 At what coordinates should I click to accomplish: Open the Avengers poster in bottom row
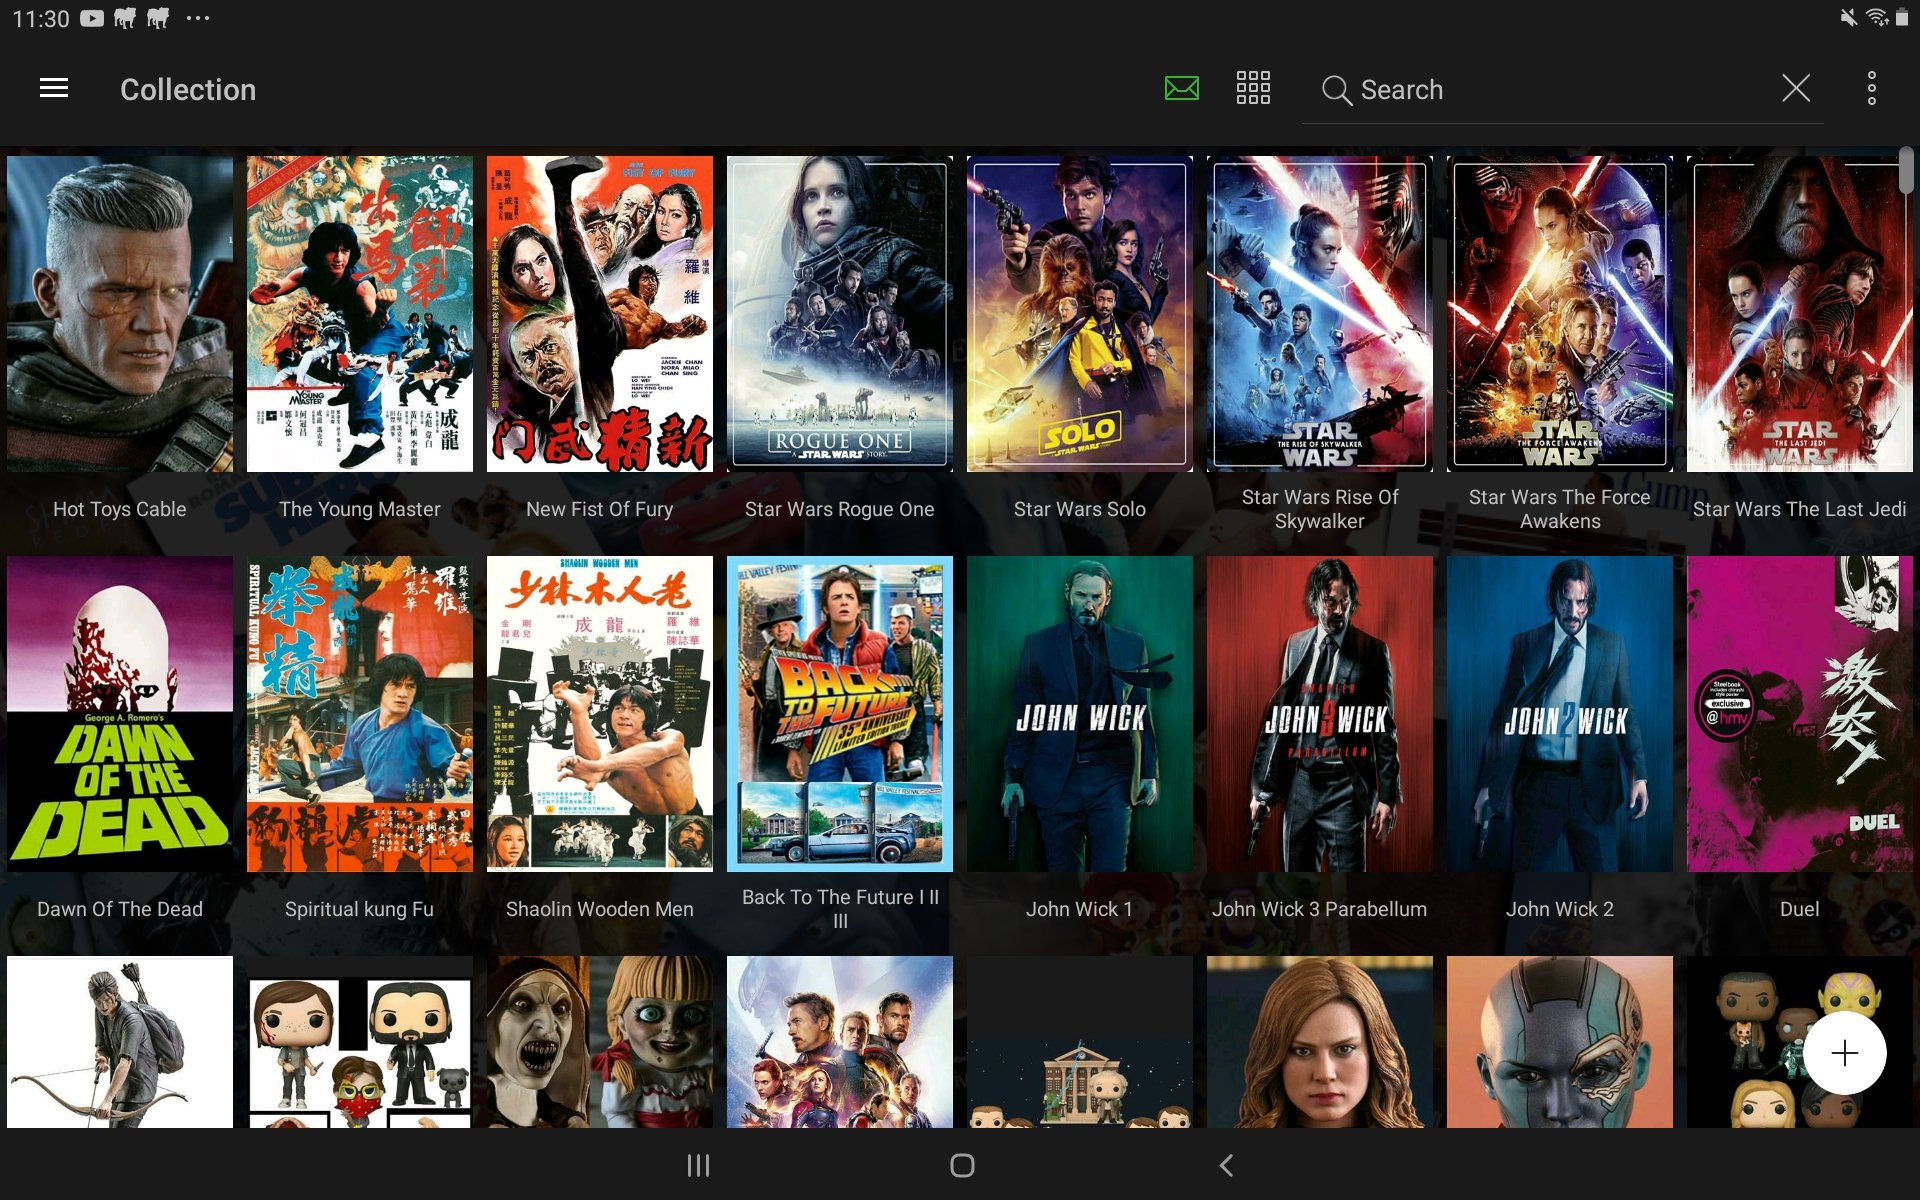click(x=840, y=1042)
